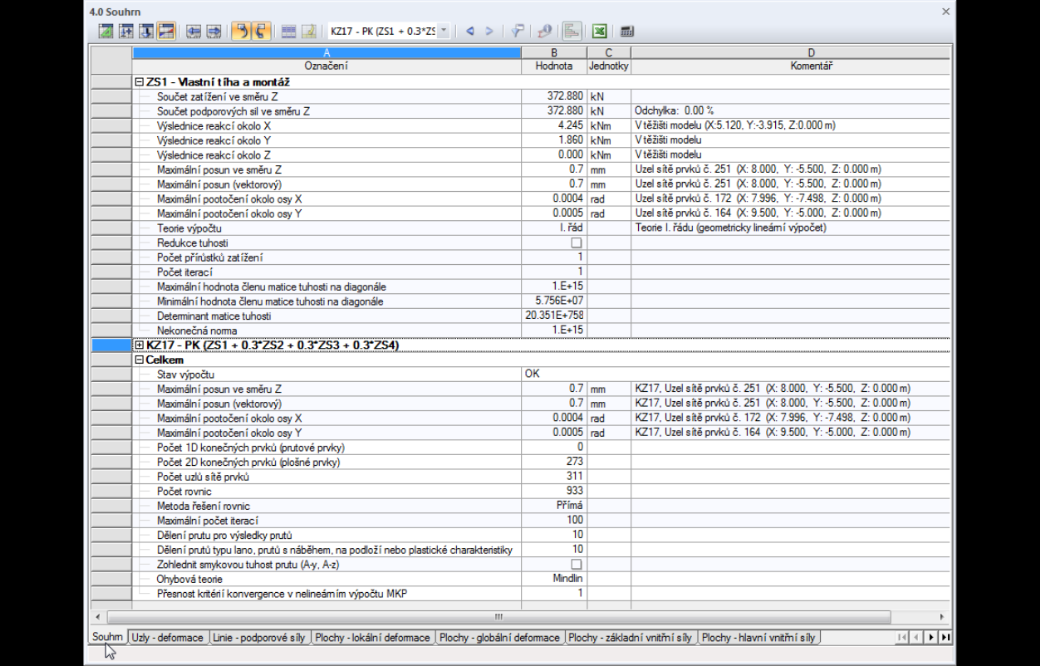Click the Minimální hodnota členu value 5.756E+07
Viewport: 1040px width, 666px height.
[x=554, y=301]
